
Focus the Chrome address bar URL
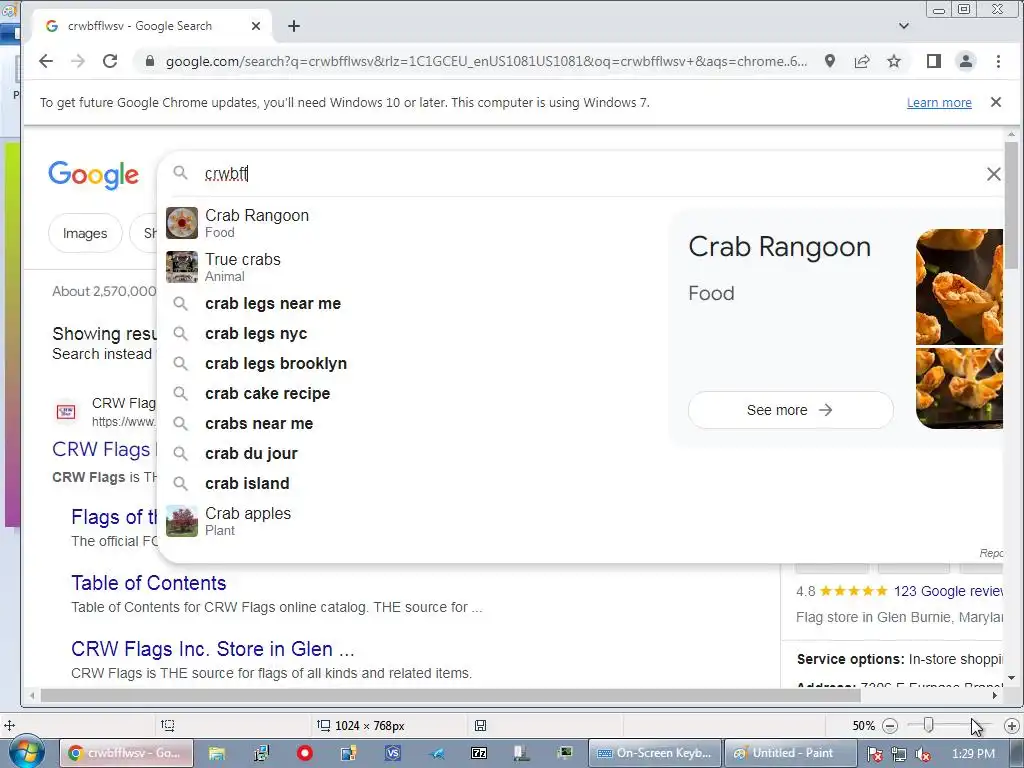click(x=486, y=61)
